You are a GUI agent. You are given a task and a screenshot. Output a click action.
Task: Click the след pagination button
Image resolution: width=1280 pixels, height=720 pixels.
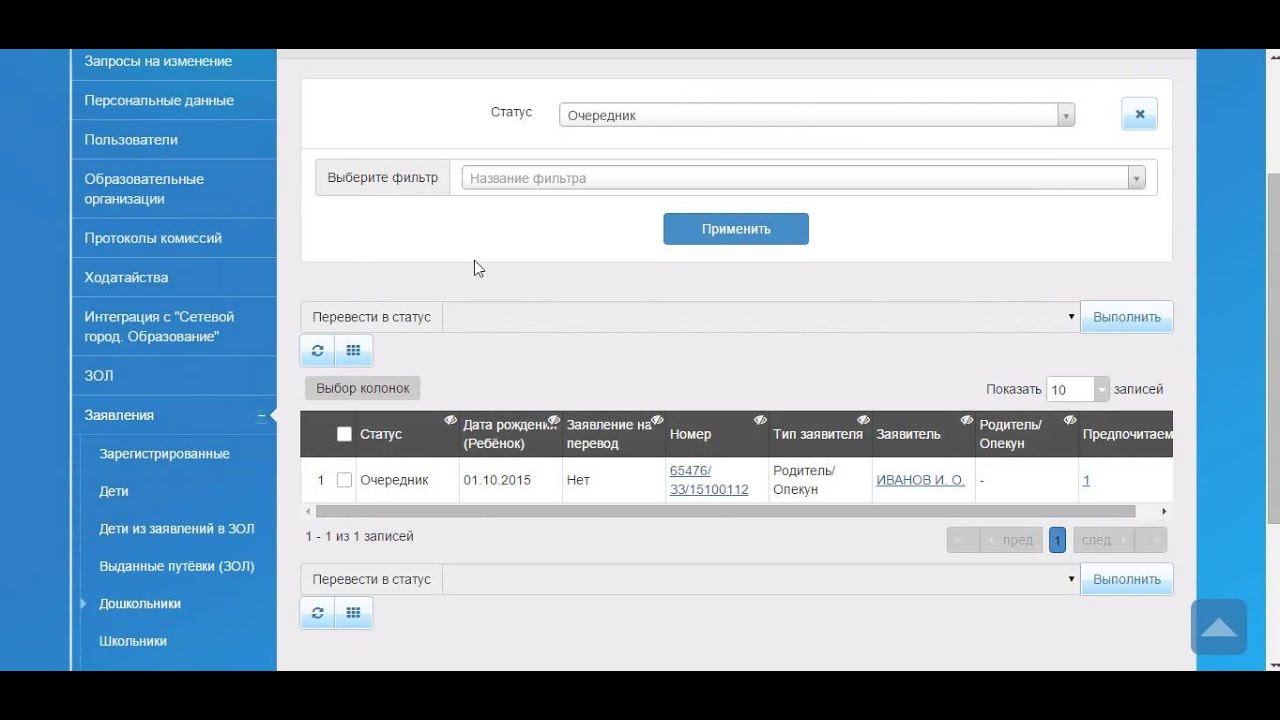1103,540
